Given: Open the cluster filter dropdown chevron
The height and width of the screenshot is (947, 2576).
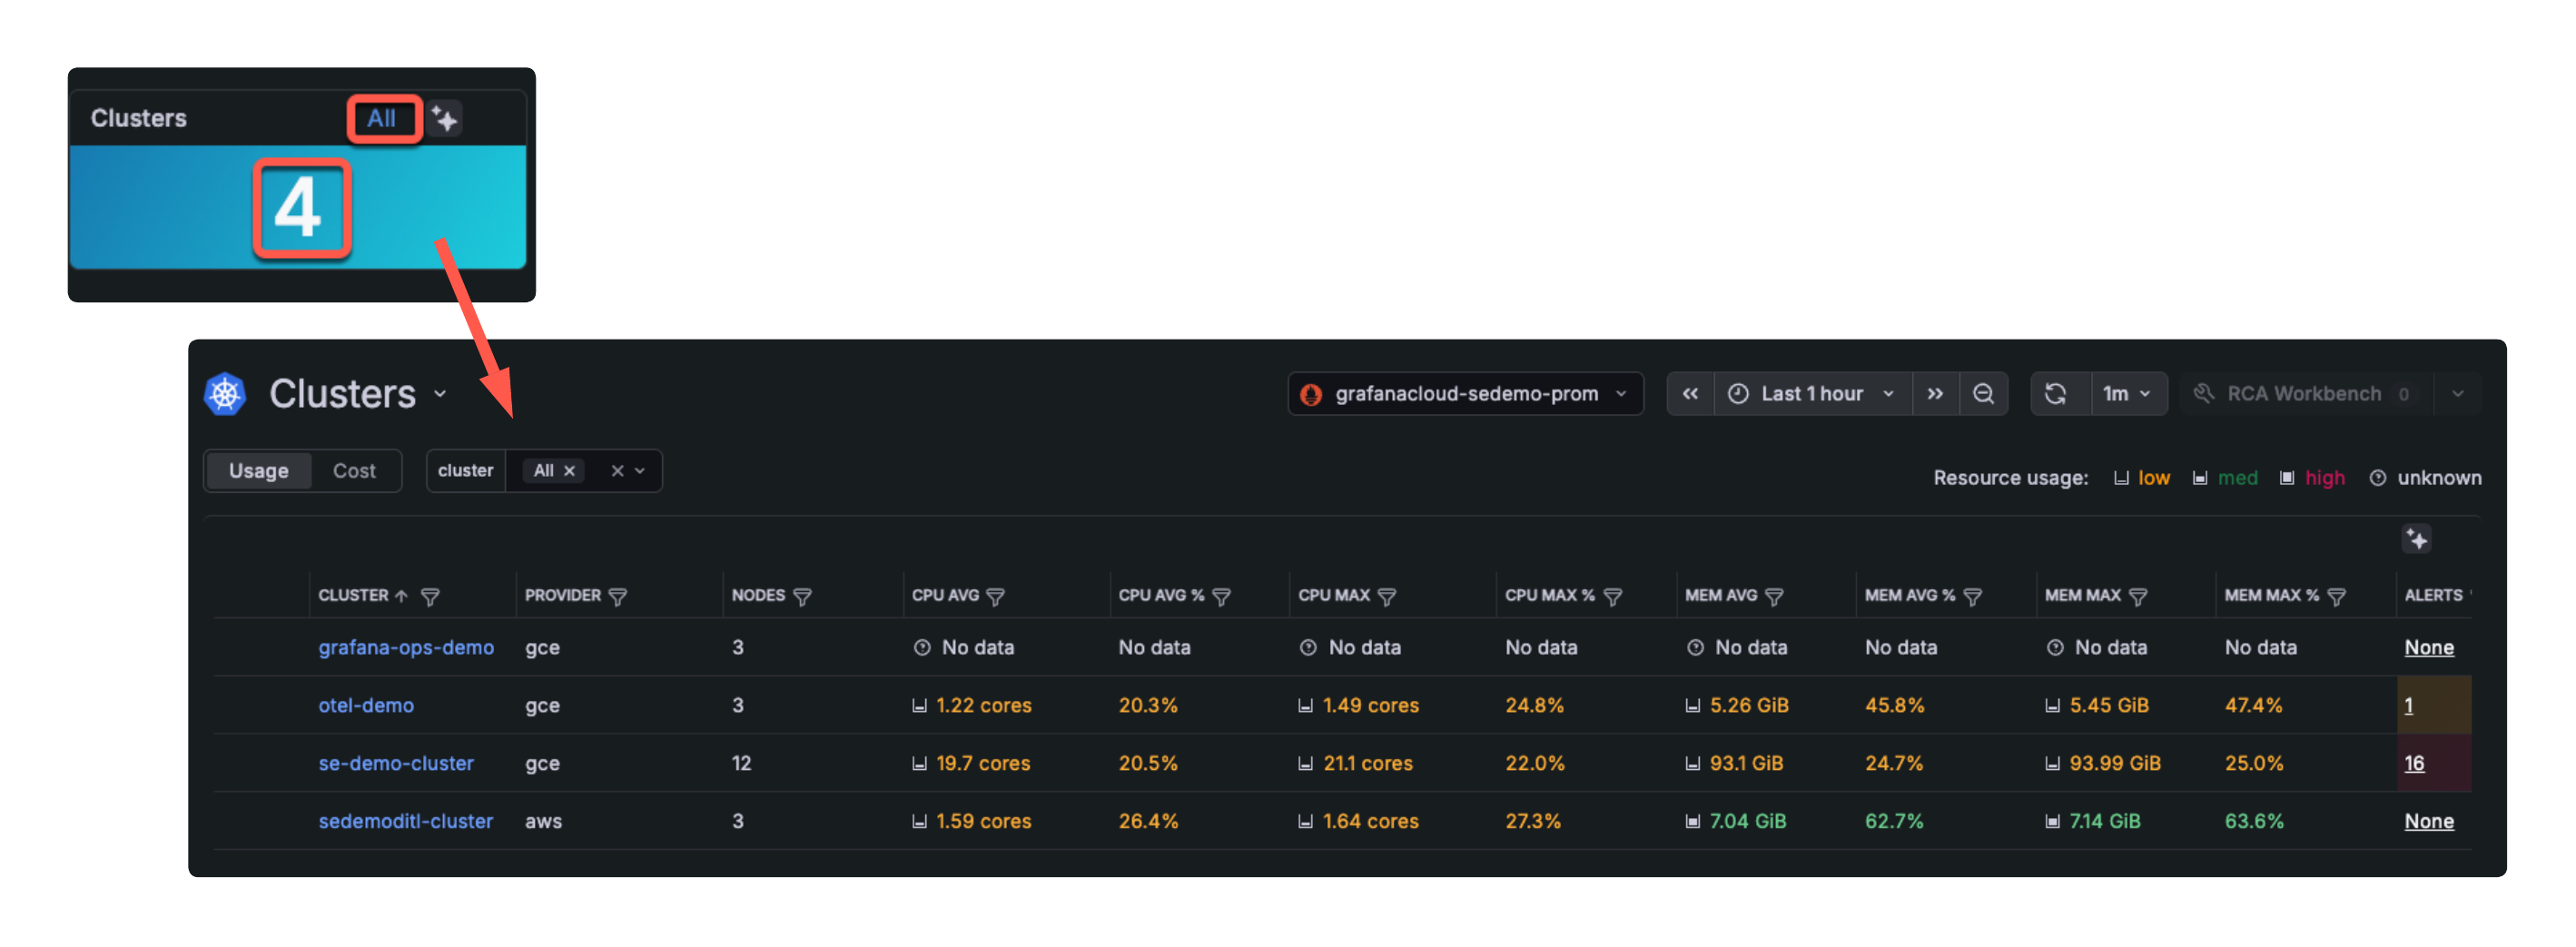Looking at the screenshot, I should (640, 471).
